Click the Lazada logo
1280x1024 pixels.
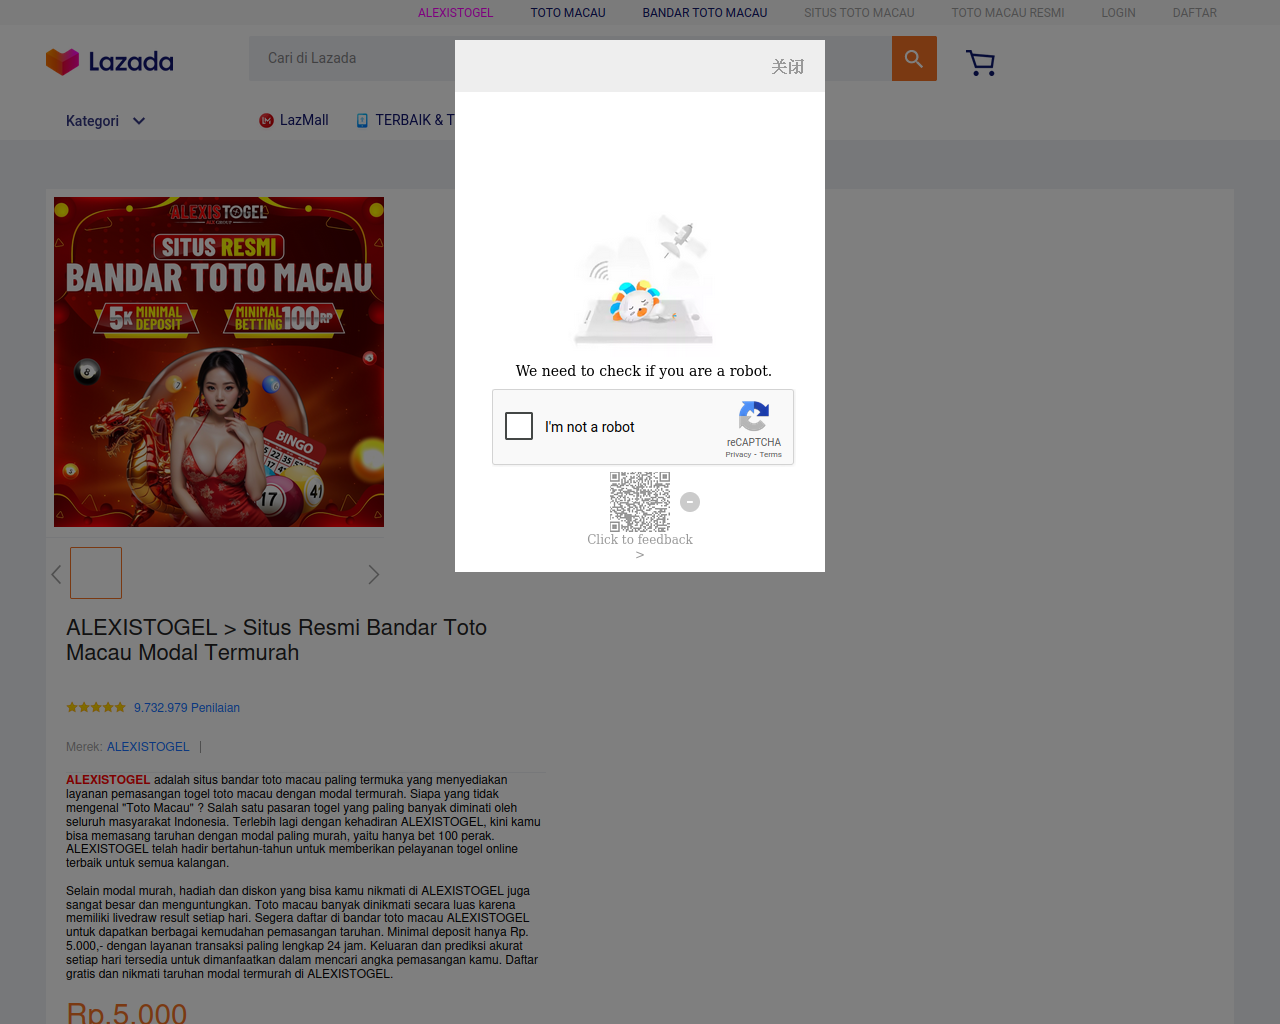coord(110,62)
